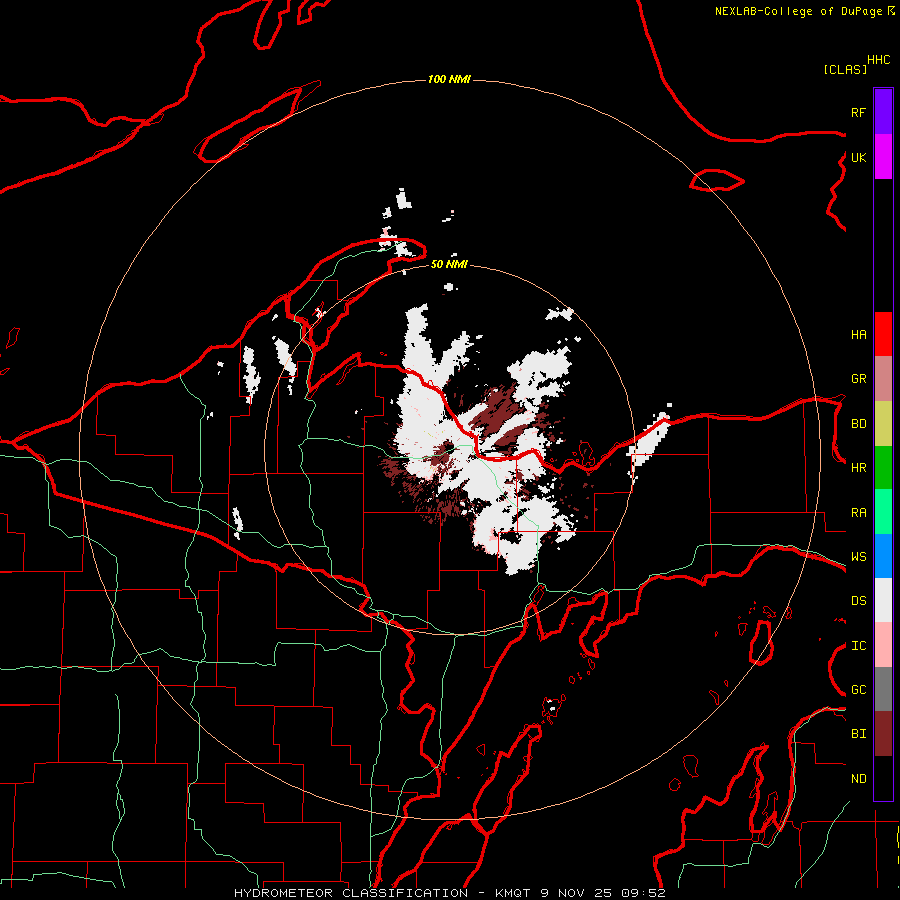Click the KMQT station identifier in caption
Viewport: 900px width, 900px height.
coord(513,893)
